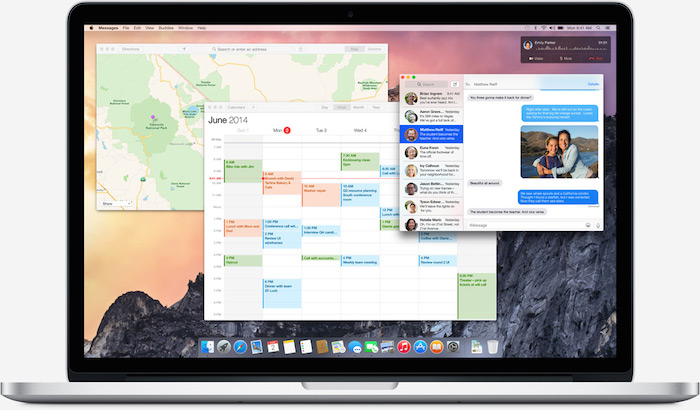Click current location arrow in Maps

click(184, 49)
